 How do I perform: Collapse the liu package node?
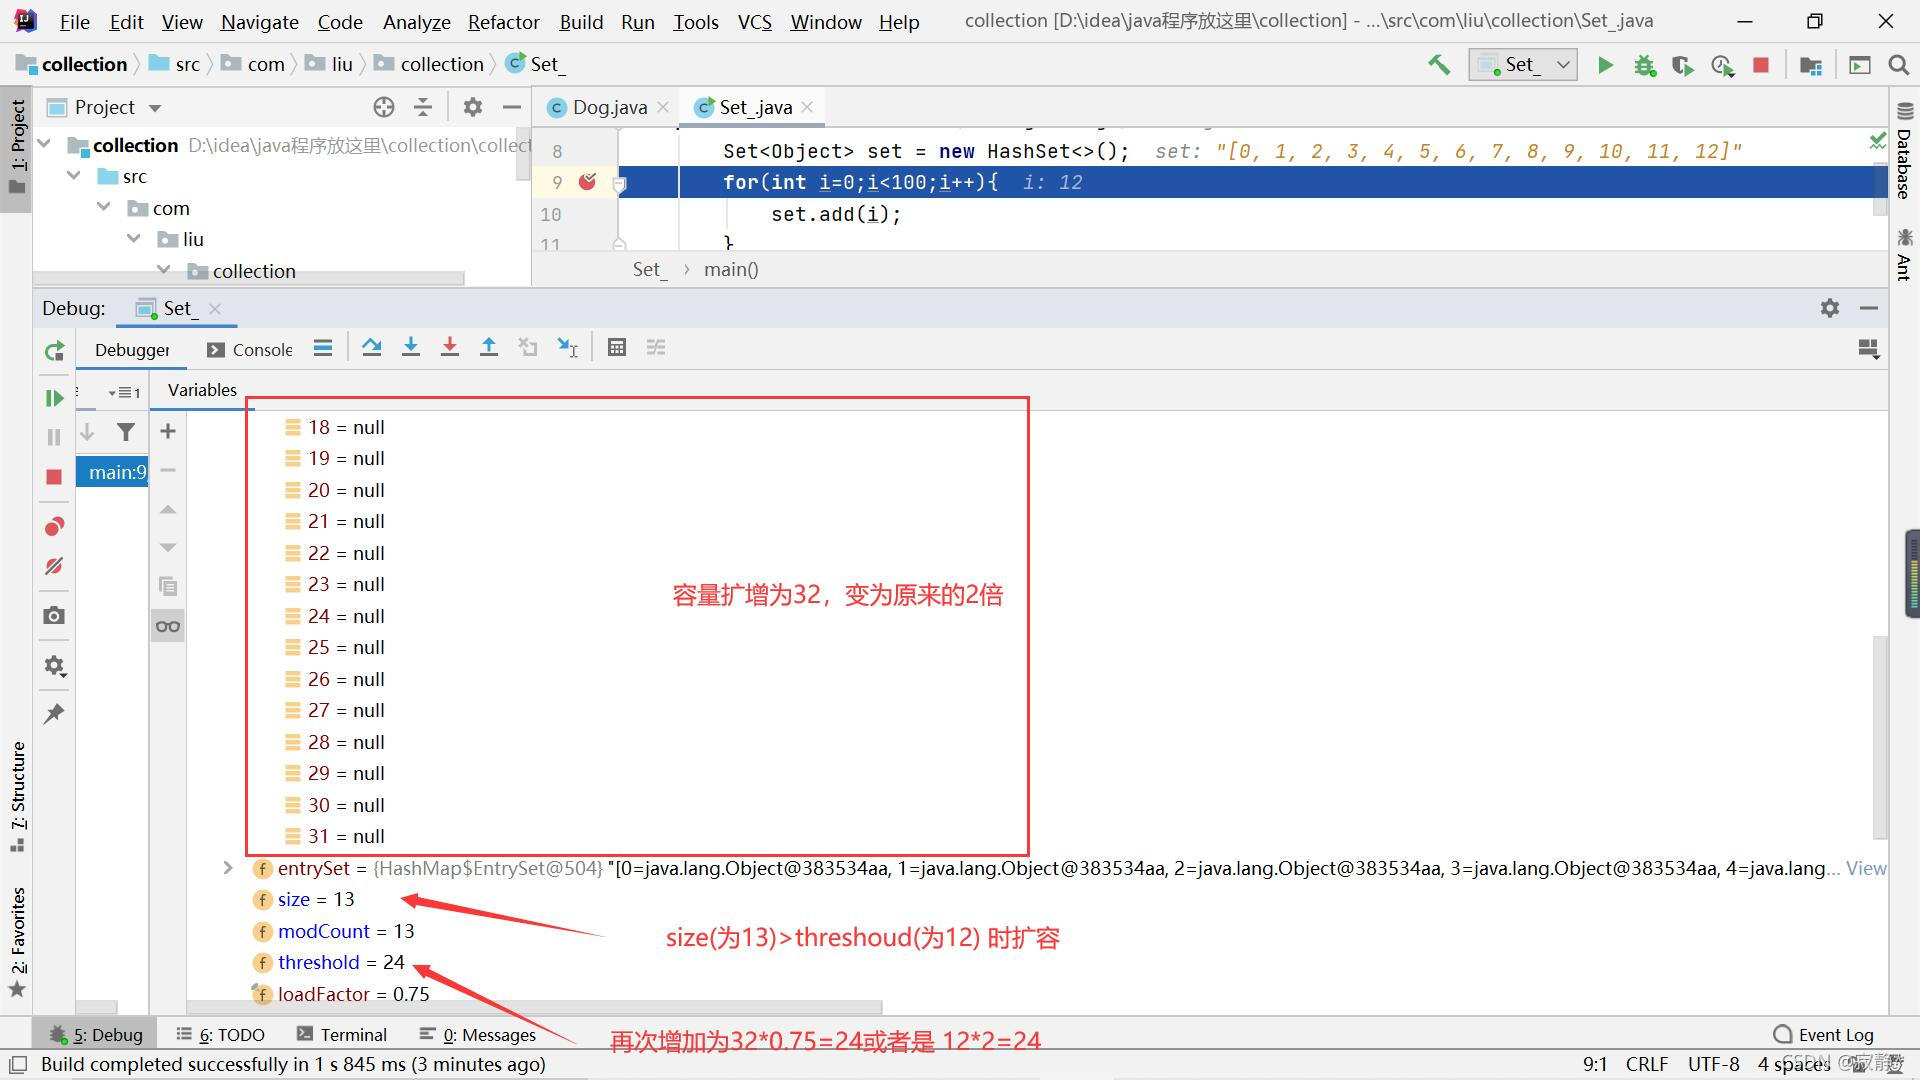pos(134,239)
